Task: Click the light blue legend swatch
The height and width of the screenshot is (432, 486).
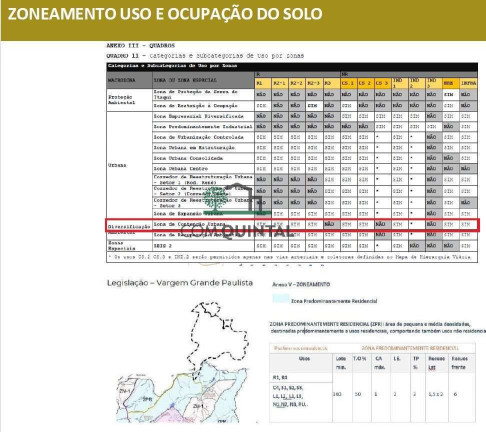Action: pos(281,299)
